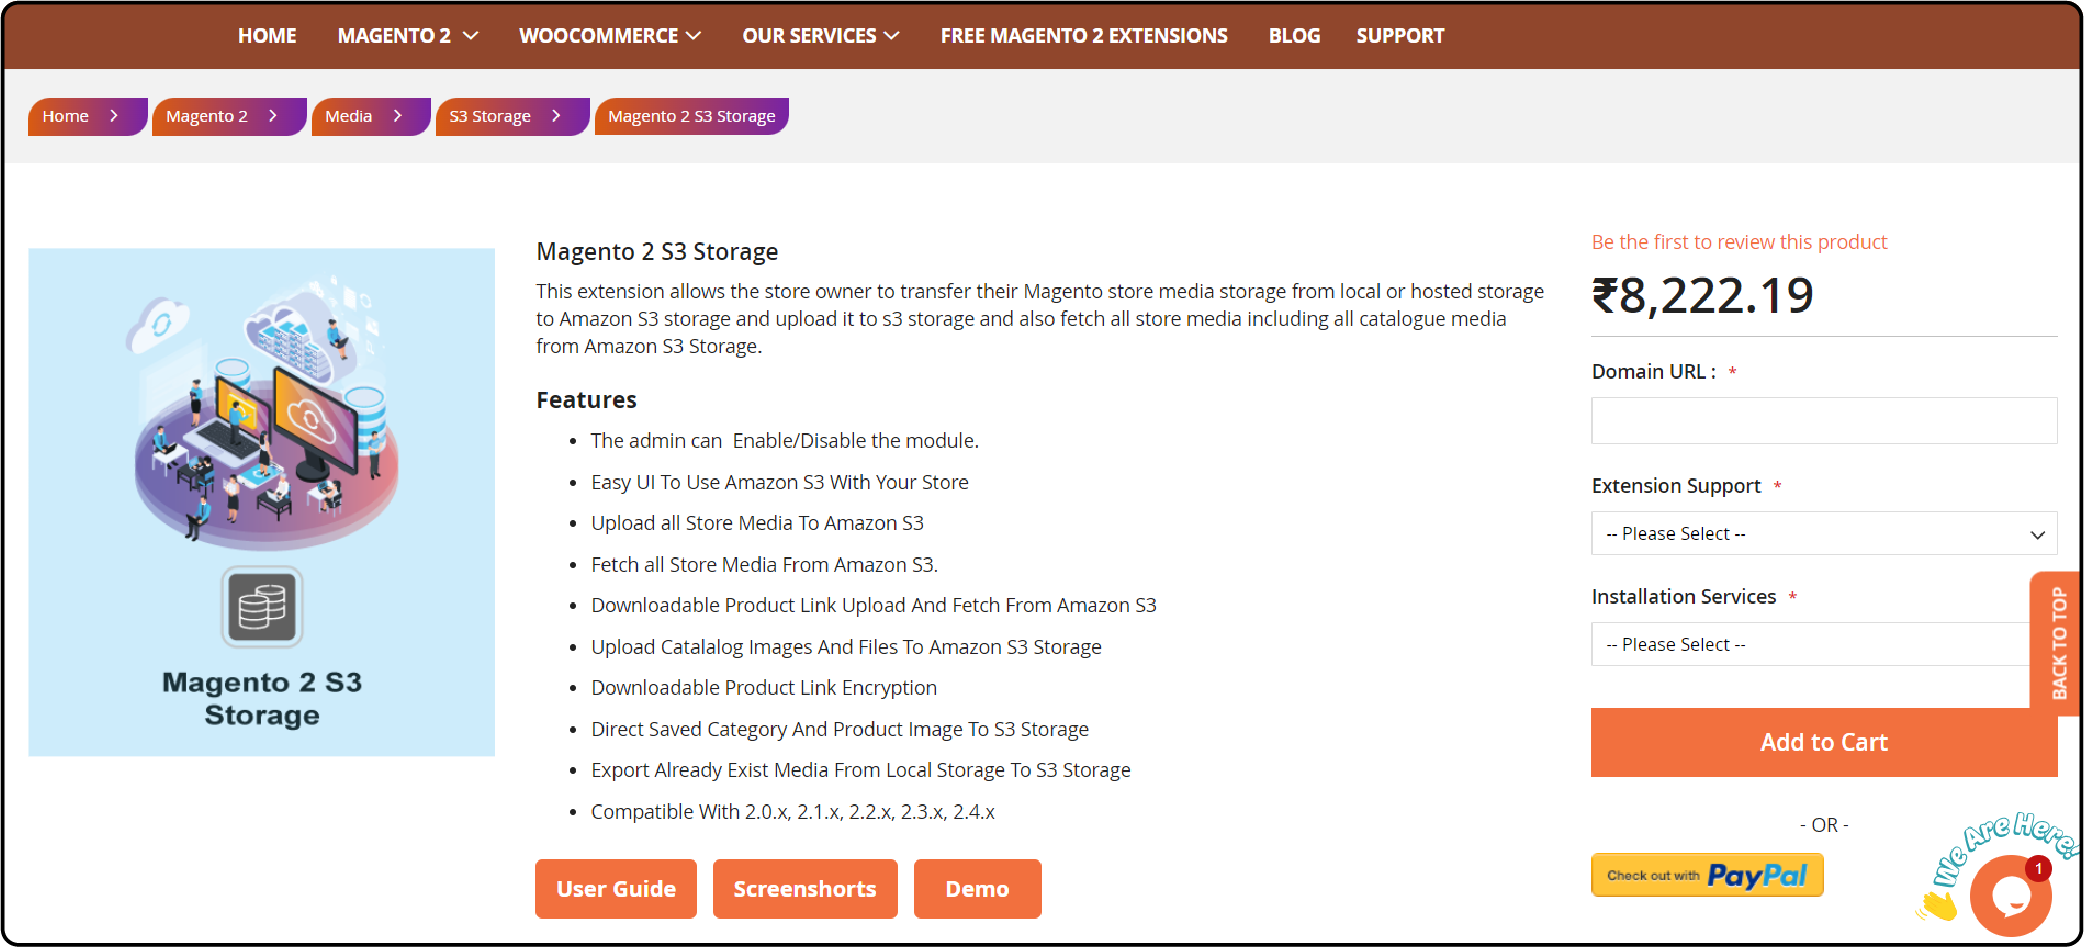Click 'Export Already Exist Media' feature line
This screenshot has height=947, width=2084.
(x=861, y=770)
